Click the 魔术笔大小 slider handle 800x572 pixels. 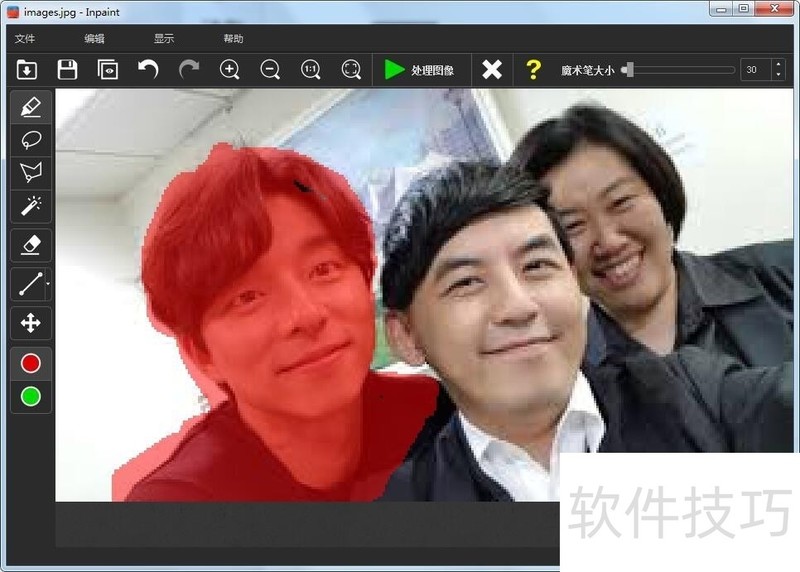click(629, 69)
